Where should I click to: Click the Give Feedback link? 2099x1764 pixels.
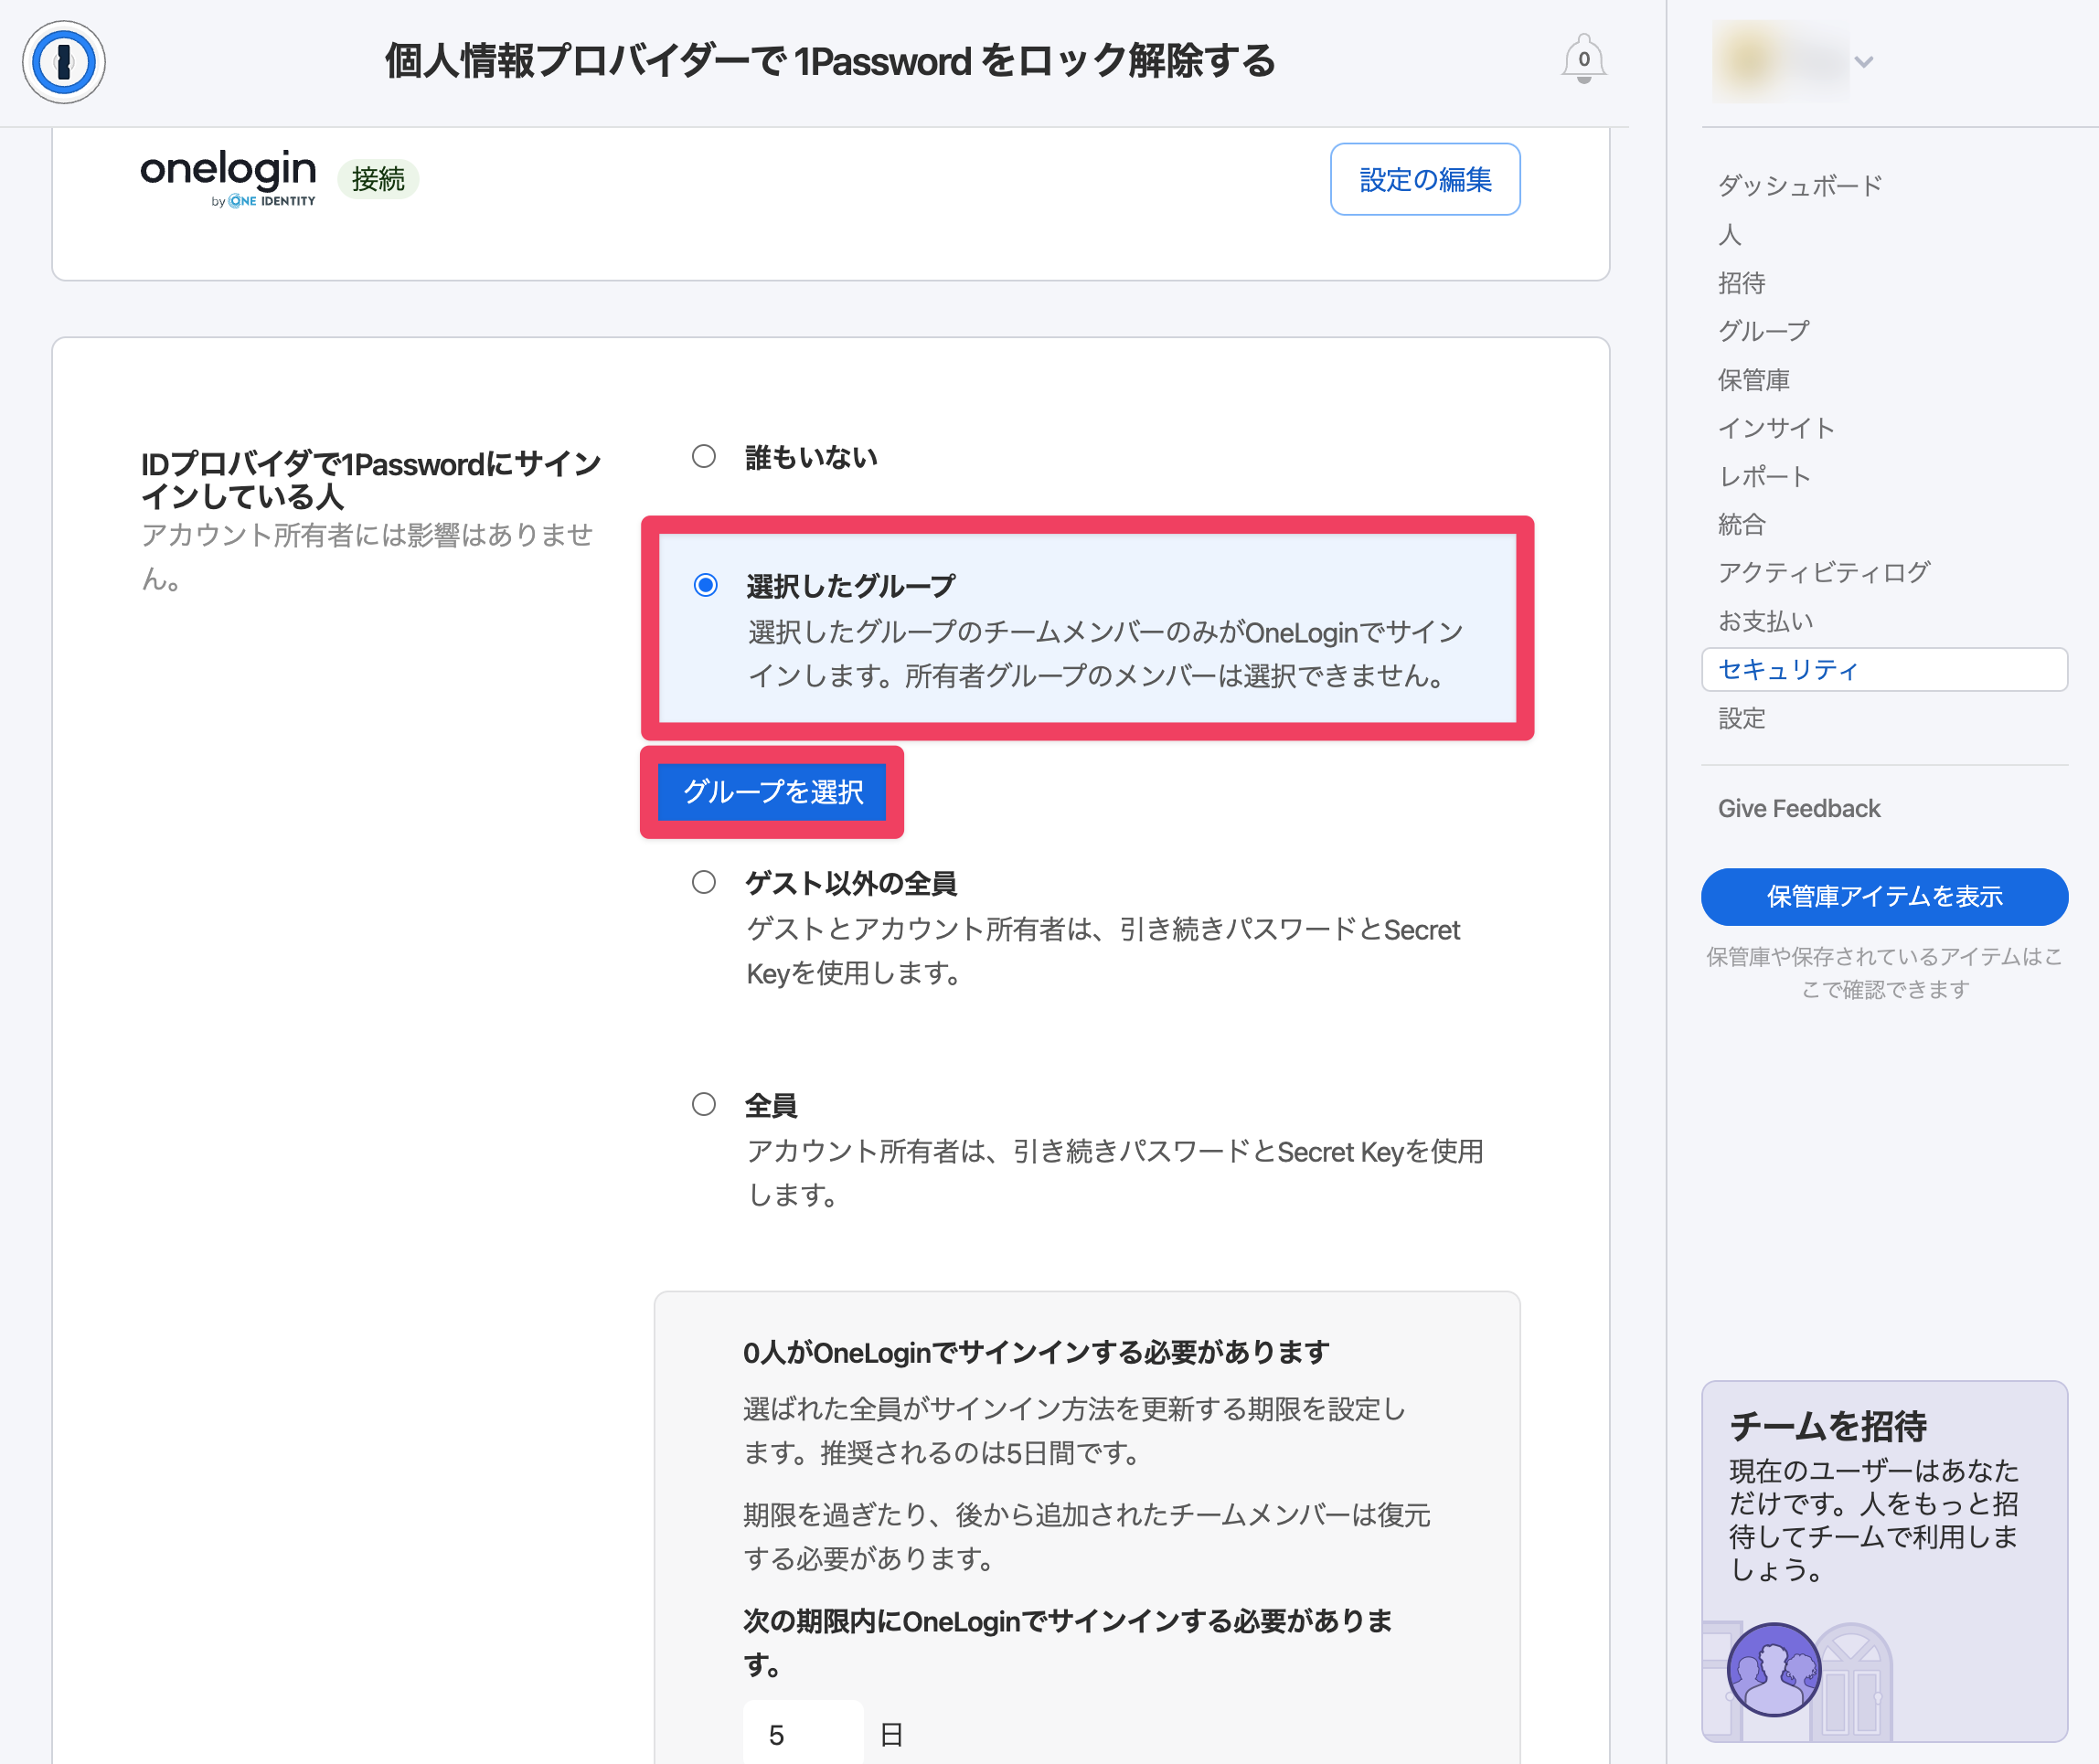[1798, 808]
